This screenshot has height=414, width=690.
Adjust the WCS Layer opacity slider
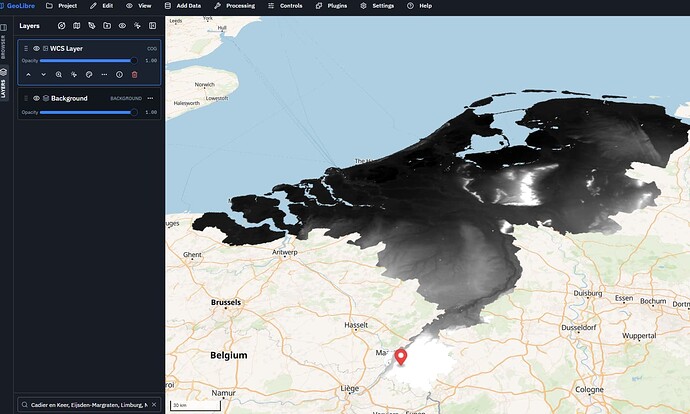click(x=88, y=61)
